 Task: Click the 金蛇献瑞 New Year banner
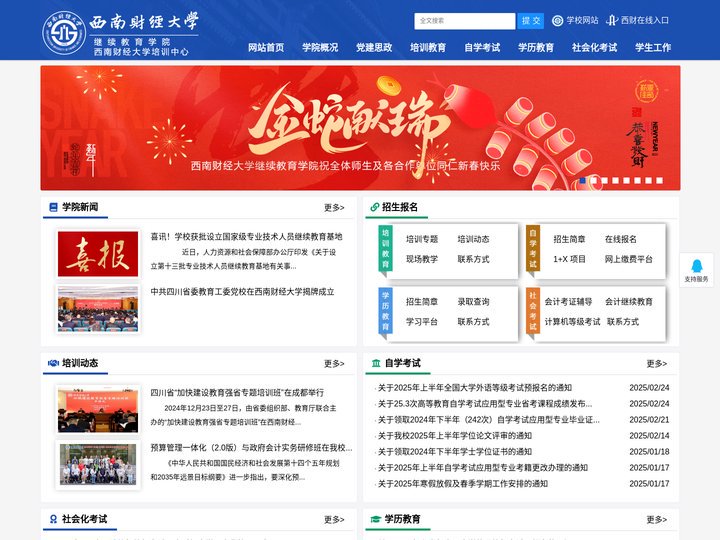(360, 128)
